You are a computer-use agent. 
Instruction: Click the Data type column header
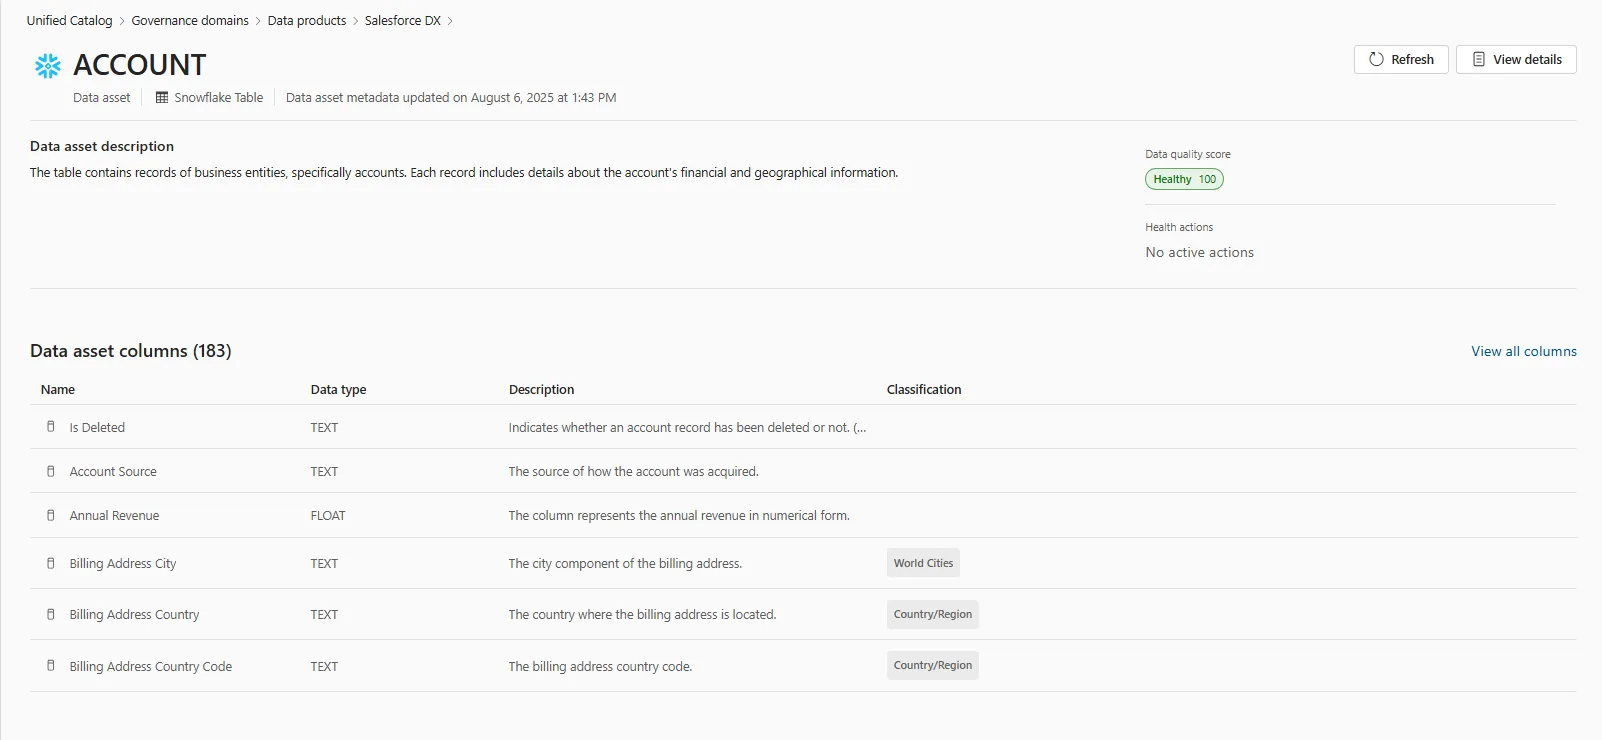338,389
